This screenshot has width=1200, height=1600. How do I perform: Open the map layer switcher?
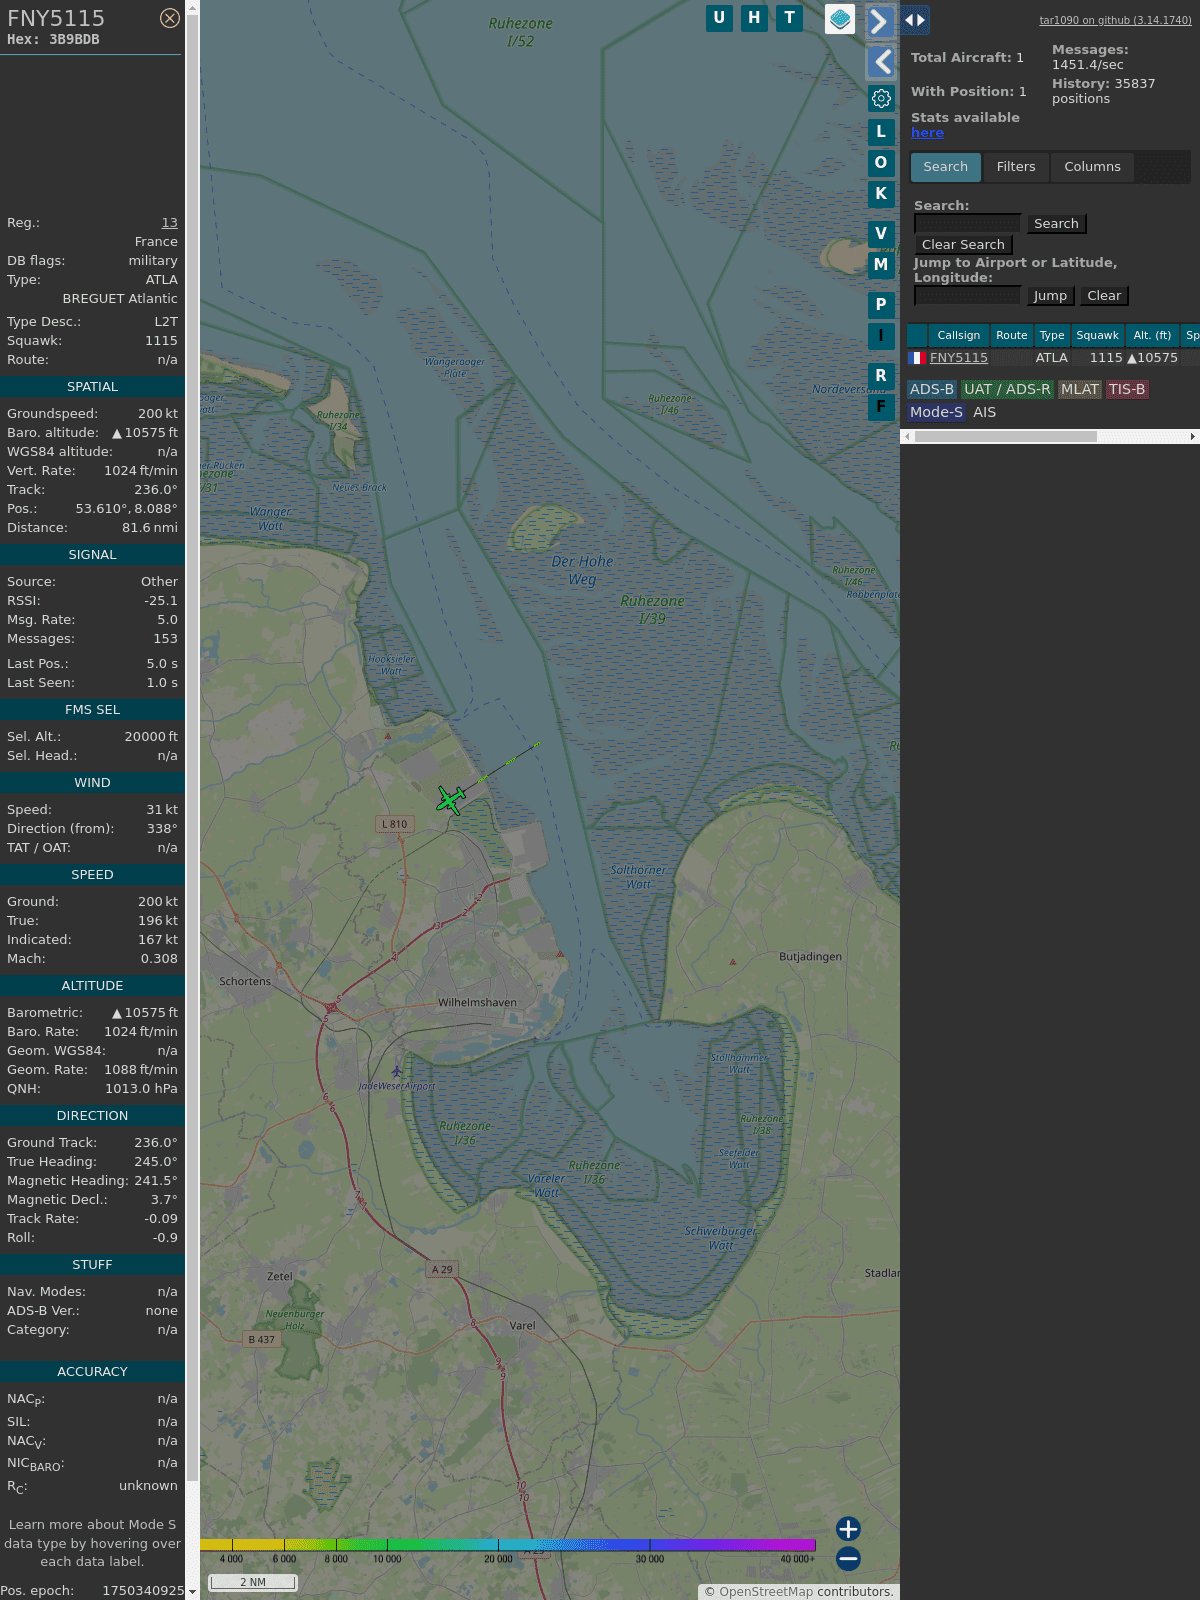[840, 19]
